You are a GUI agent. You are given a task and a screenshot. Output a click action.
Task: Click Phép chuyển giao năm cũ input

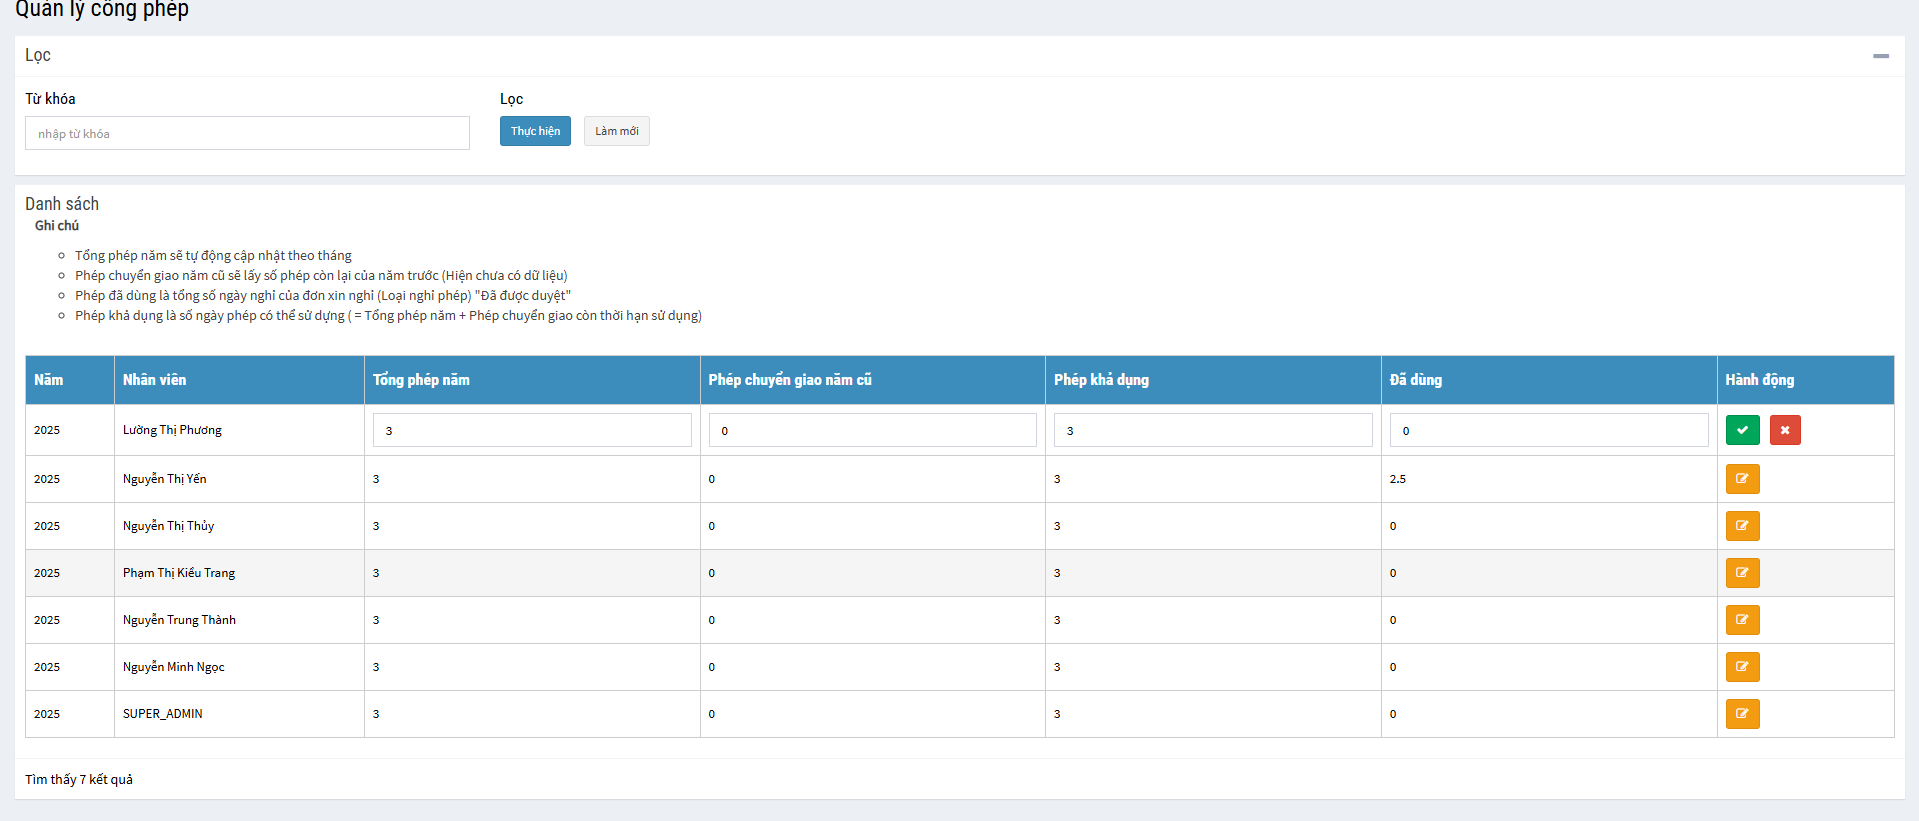point(872,430)
